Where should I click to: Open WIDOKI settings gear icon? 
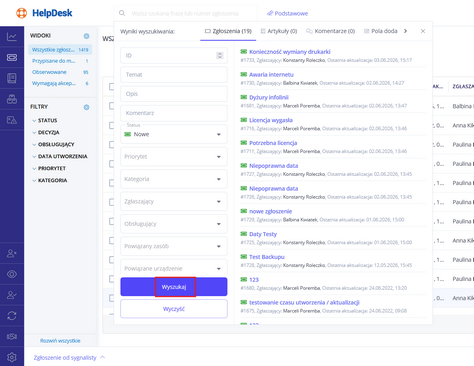[86, 36]
